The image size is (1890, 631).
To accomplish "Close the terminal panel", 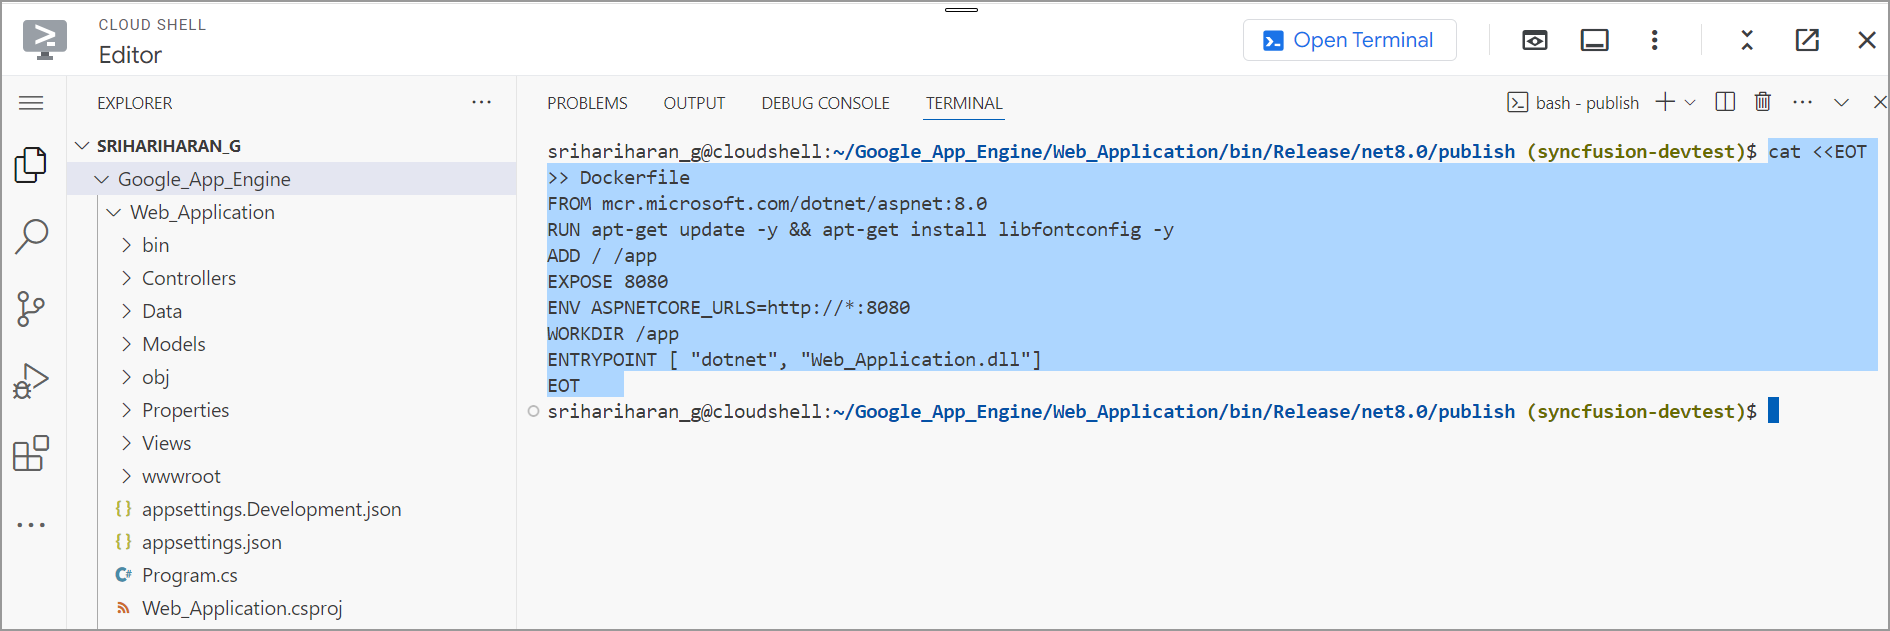I will click(x=1880, y=102).
